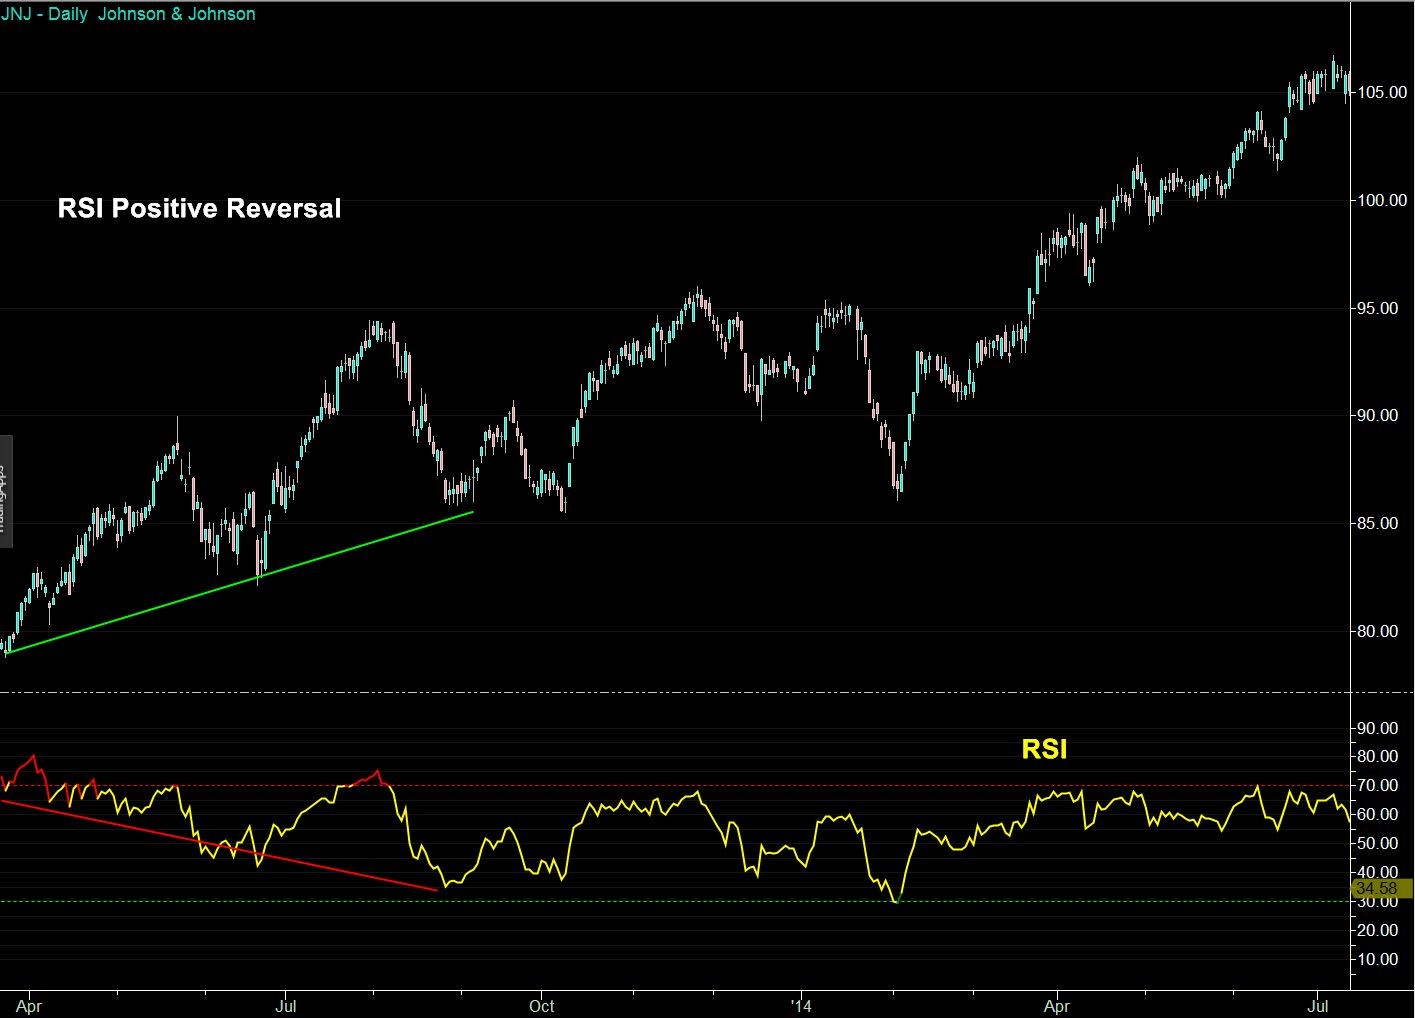Expand the Trading apps sidebar panel
Screen dimensions: 1415x1018
(x=4, y=490)
